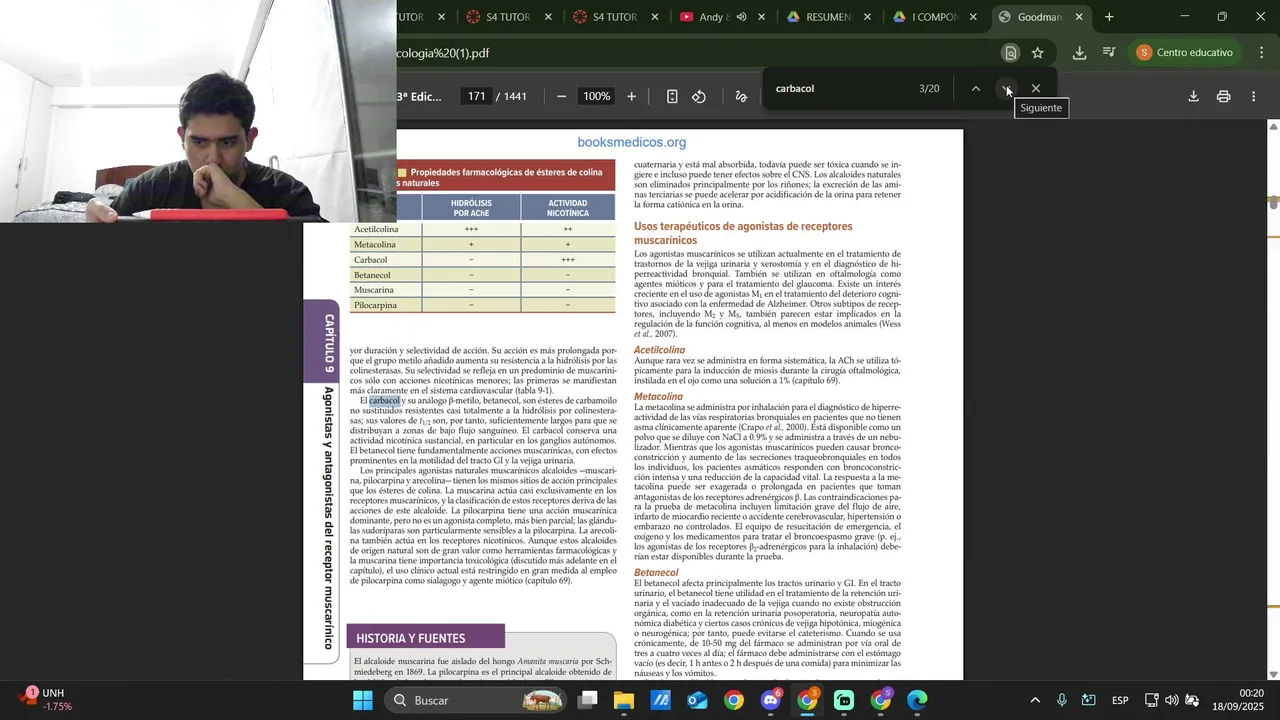Zoom out the PDF
Screen dimensions: 1280x720
click(561, 97)
